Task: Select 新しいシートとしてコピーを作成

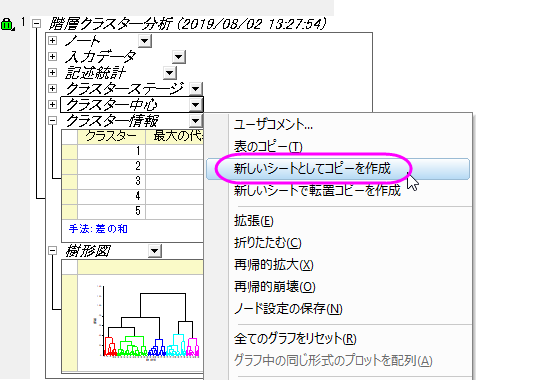Action: pyautogui.click(x=338, y=168)
